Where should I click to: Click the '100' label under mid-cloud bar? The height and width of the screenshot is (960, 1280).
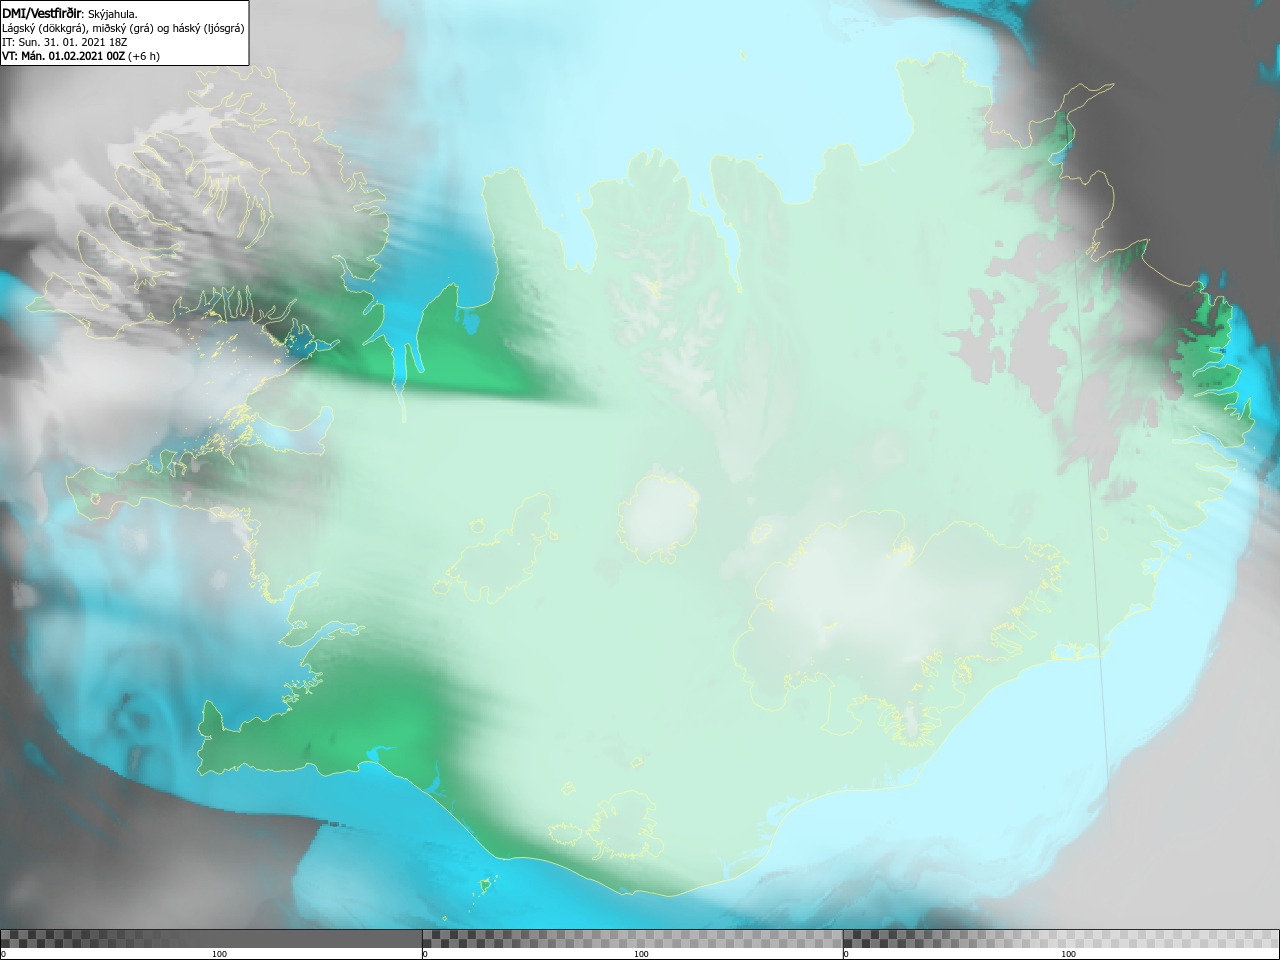[641, 954]
